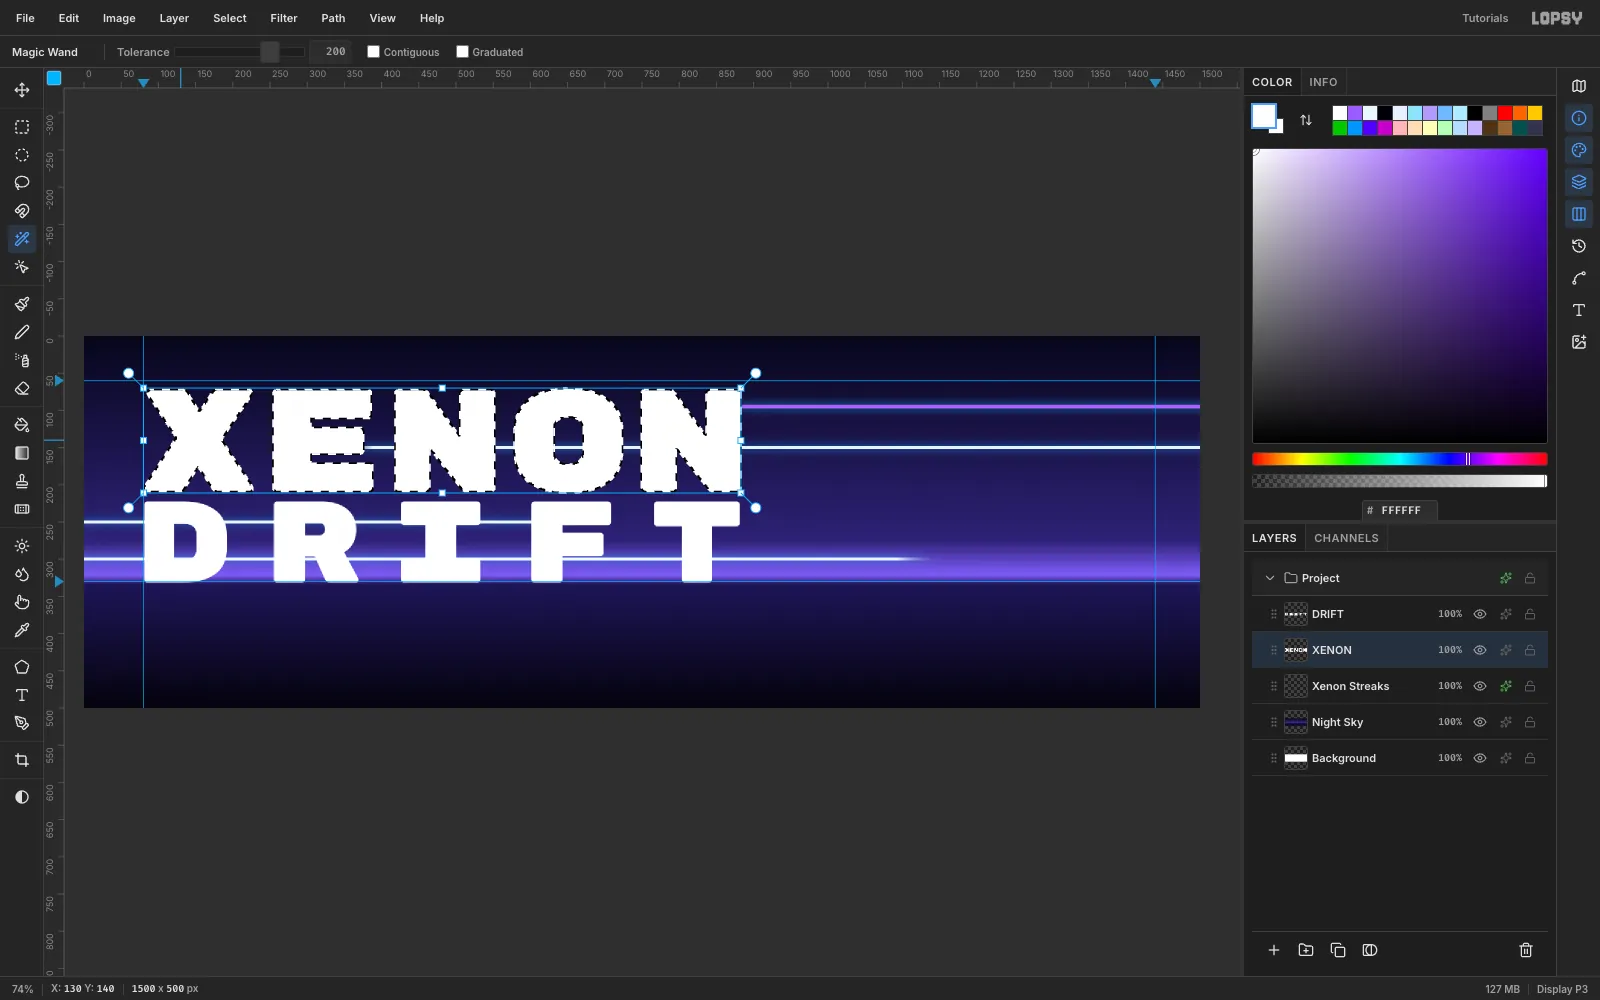Image resolution: width=1600 pixels, height=1000 pixels.
Task: Select the Night Sky layer thumbnail
Action: 1296,722
